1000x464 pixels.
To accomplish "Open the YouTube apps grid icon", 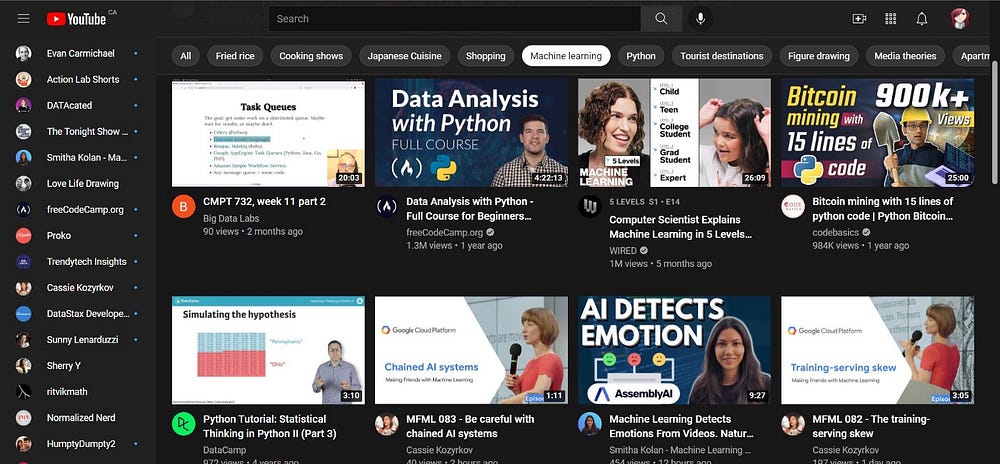I will (x=890, y=18).
